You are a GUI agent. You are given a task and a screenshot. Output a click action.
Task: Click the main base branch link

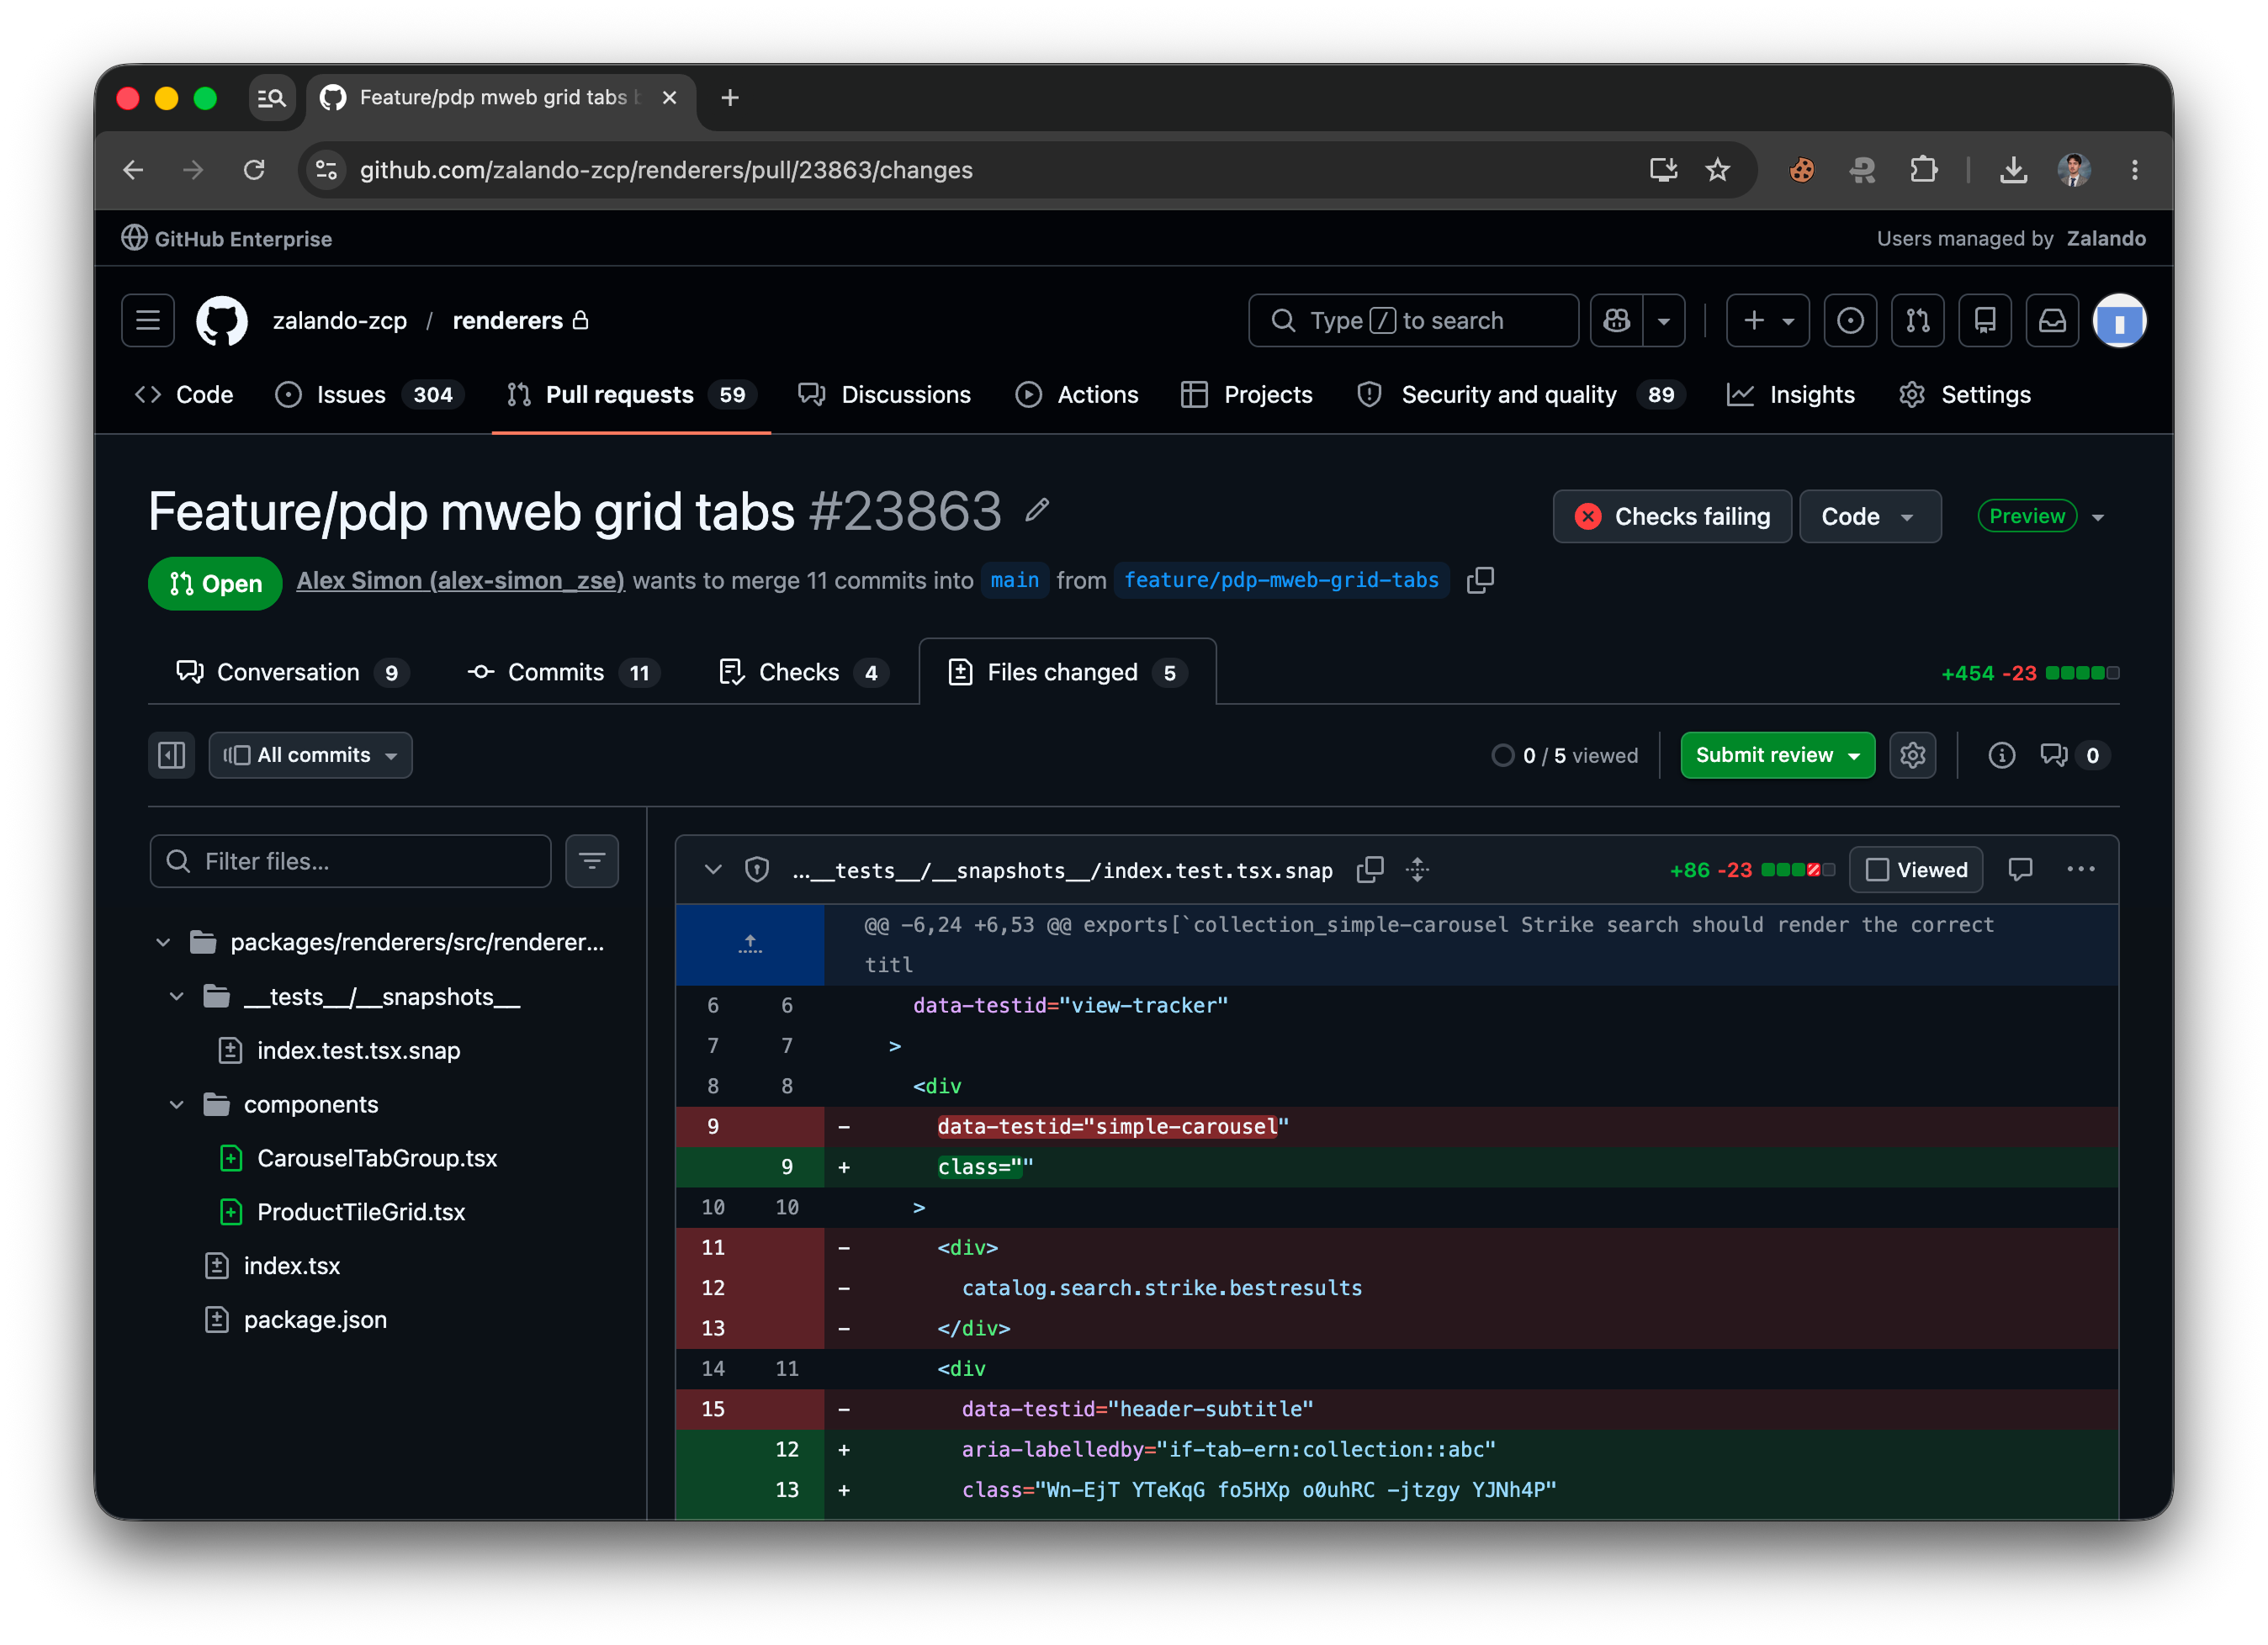tap(1014, 581)
